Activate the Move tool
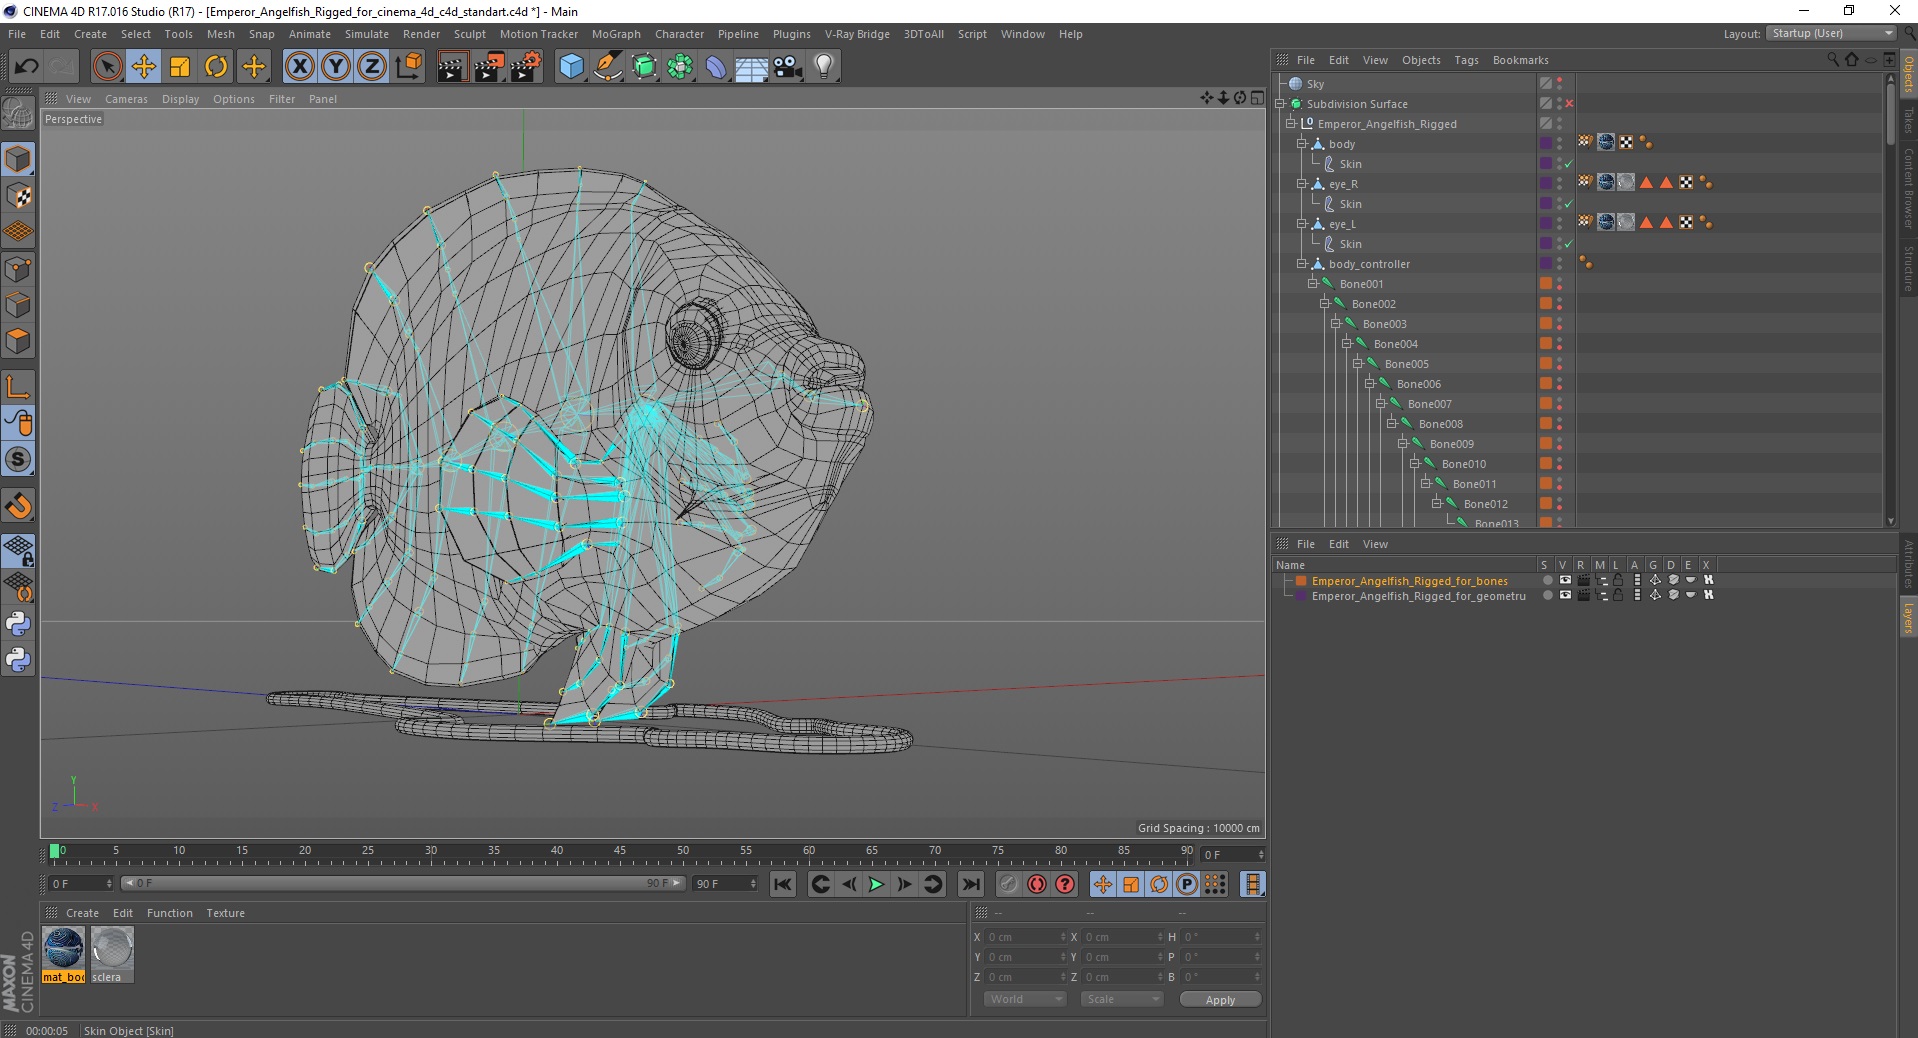The image size is (1918, 1038). tap(144, 67)
